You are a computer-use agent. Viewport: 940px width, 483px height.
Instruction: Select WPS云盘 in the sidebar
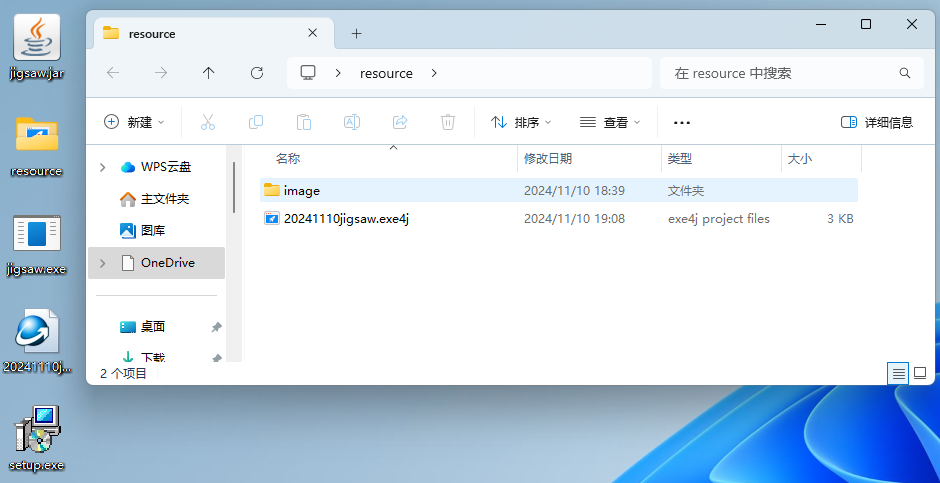click(x=156, y=167)
